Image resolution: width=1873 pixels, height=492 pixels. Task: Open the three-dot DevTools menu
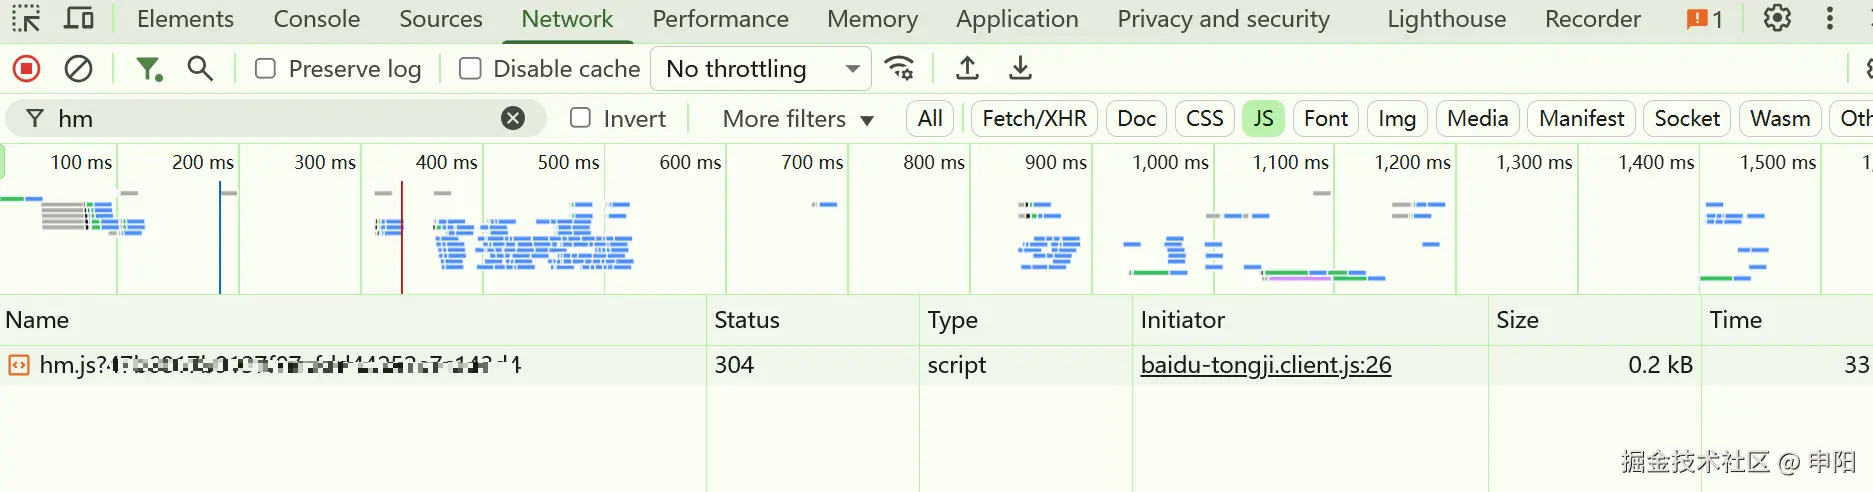click(x=1829, y=18)
